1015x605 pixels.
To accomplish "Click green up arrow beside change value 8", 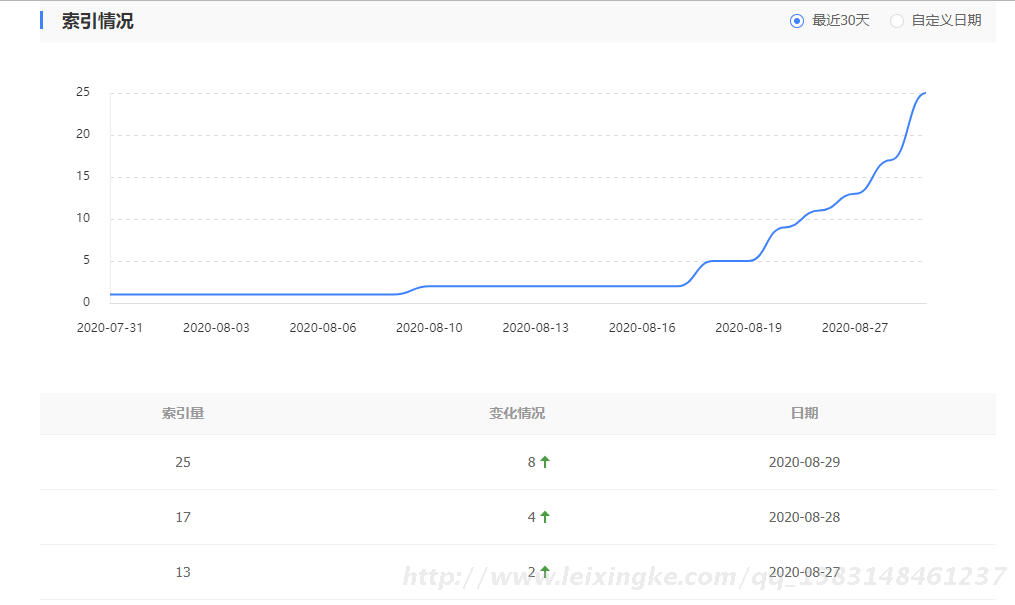I will (x=545, y=462).
